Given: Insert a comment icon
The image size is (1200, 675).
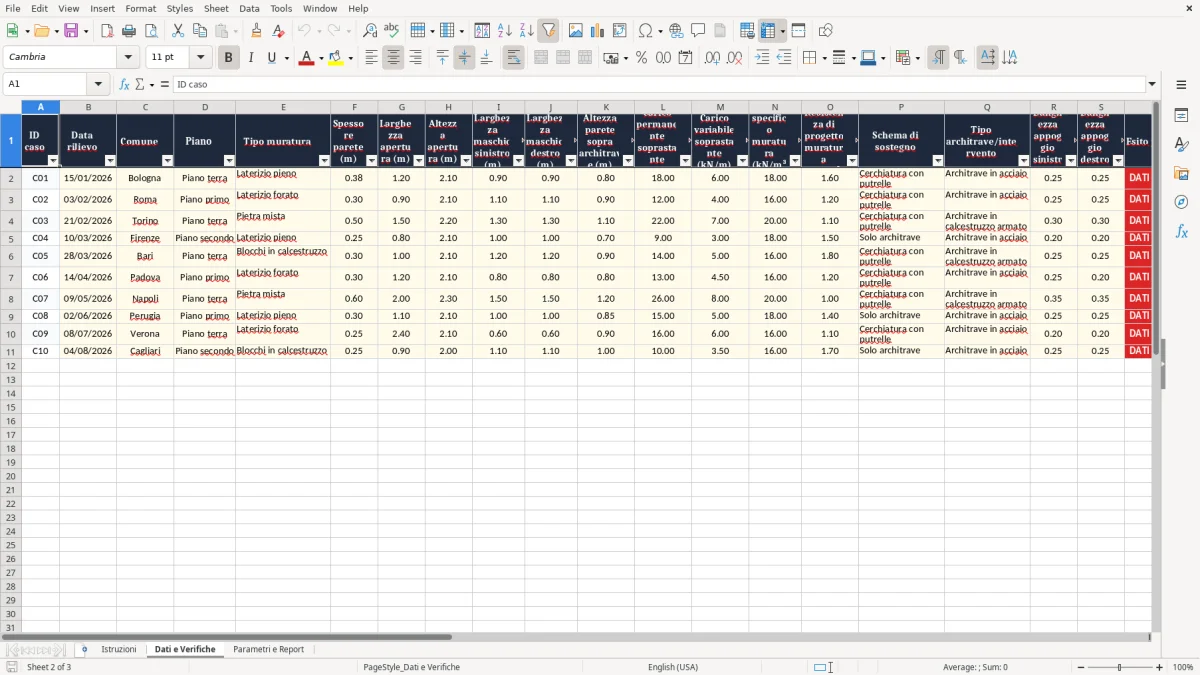Looking at the screenshot, I should [x=698, y=31].
